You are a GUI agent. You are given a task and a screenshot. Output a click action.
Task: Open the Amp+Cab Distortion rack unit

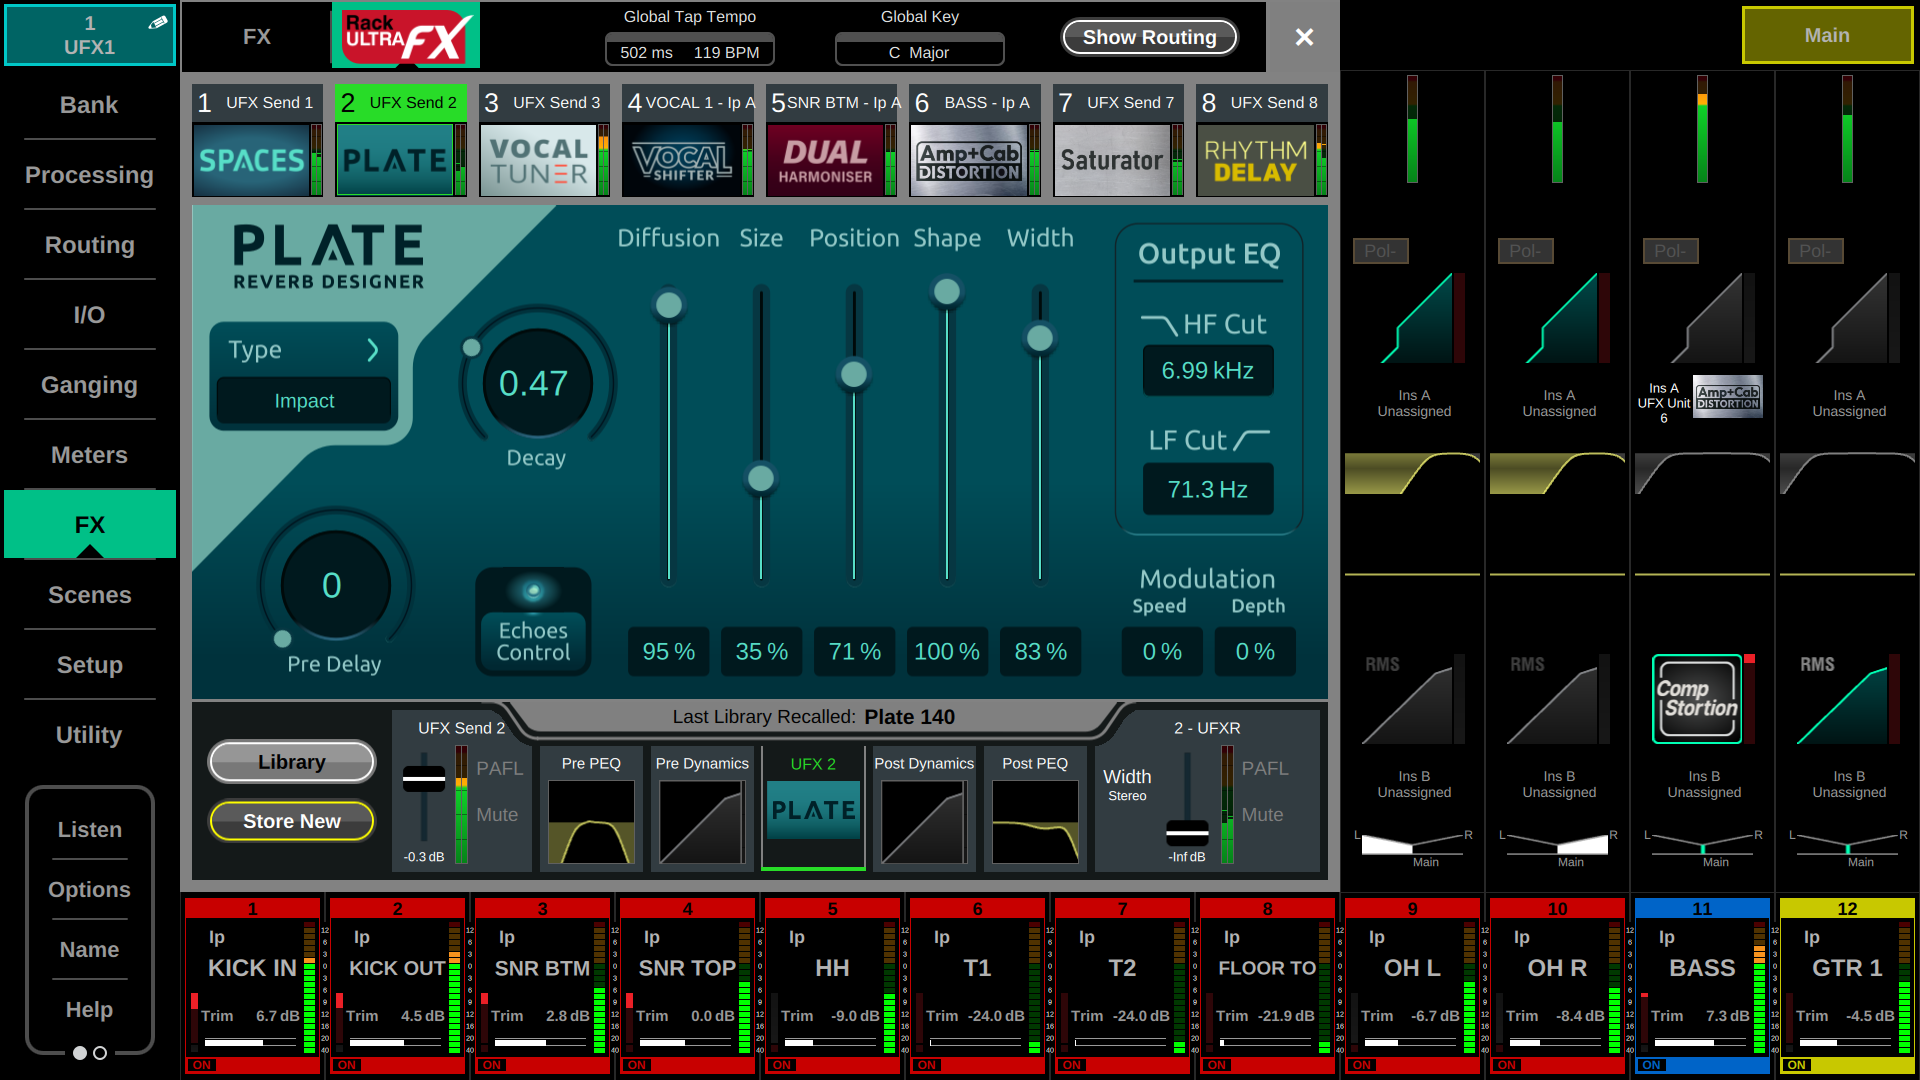coord(968,160)
